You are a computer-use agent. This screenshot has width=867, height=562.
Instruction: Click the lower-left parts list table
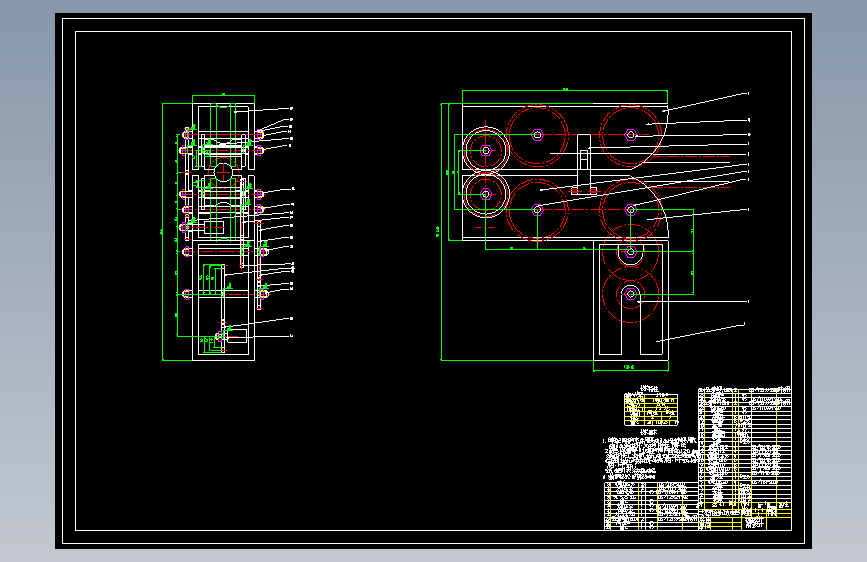652,506
